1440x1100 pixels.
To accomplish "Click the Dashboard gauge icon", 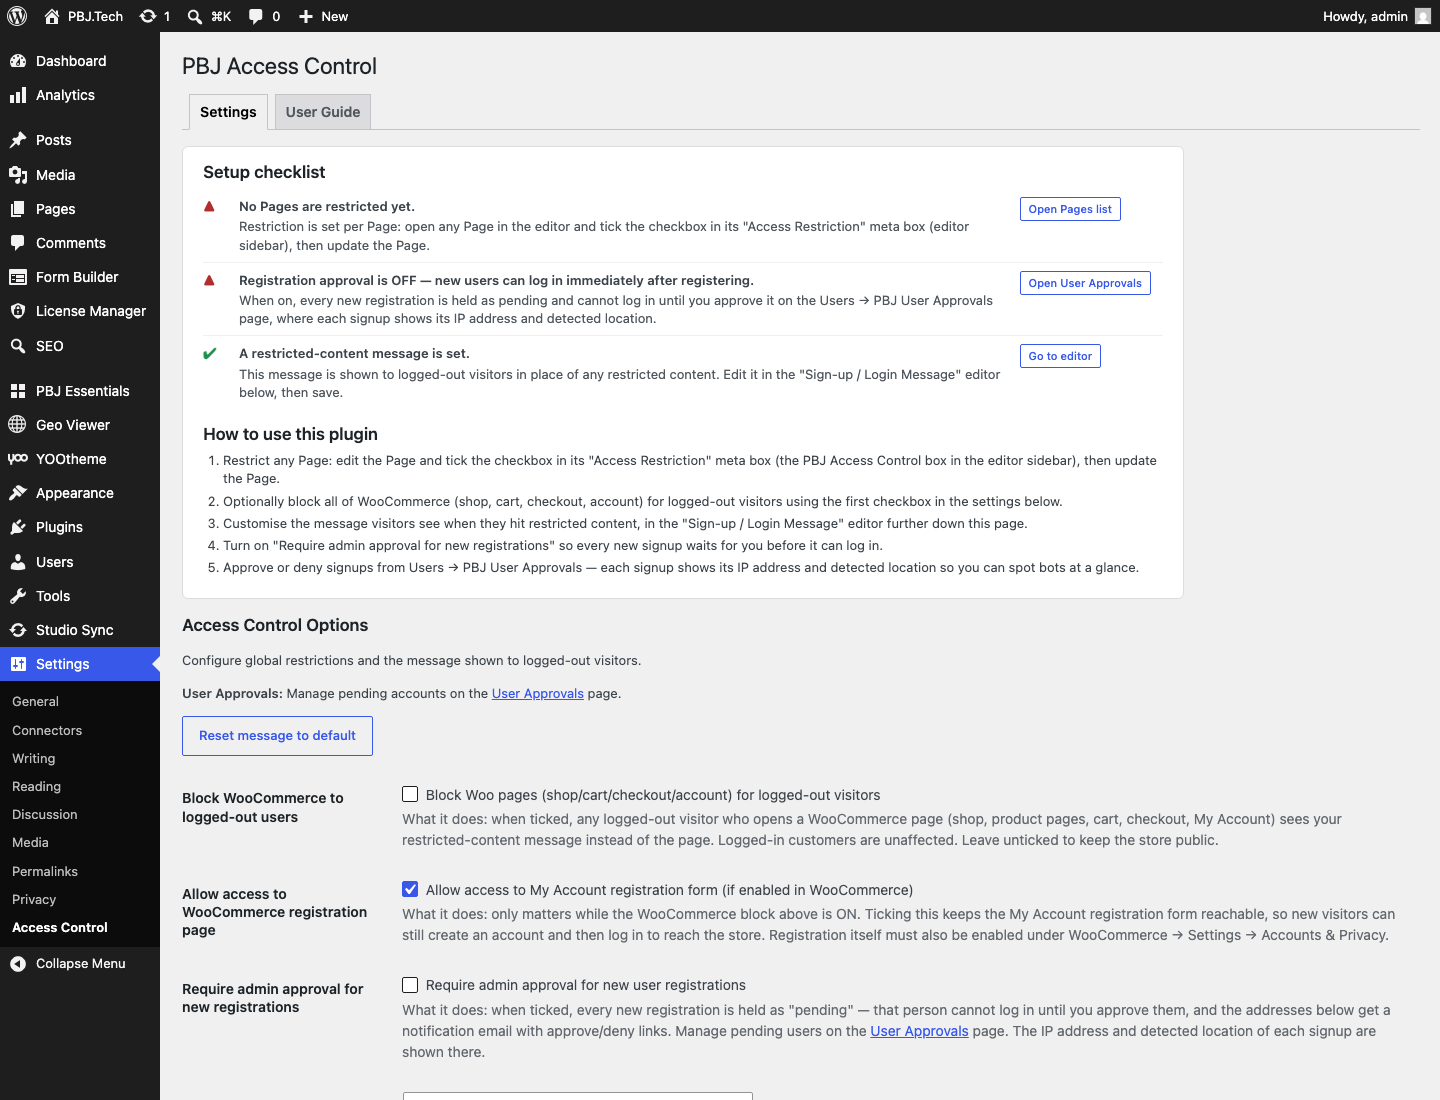I will [18, 61].
